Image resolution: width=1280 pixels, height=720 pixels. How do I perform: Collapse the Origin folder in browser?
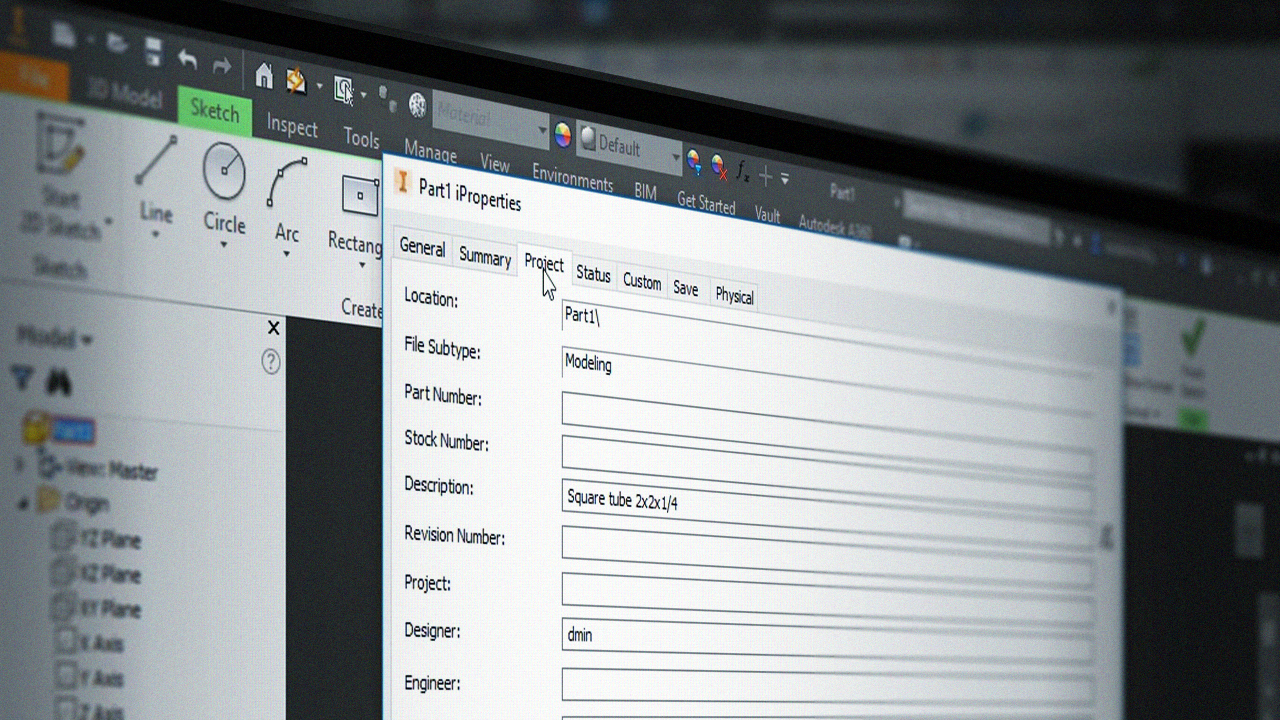23,503
